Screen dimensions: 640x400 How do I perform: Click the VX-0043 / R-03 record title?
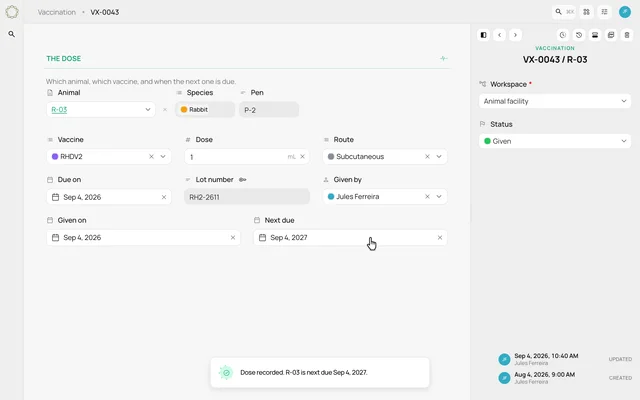(555, 60)
